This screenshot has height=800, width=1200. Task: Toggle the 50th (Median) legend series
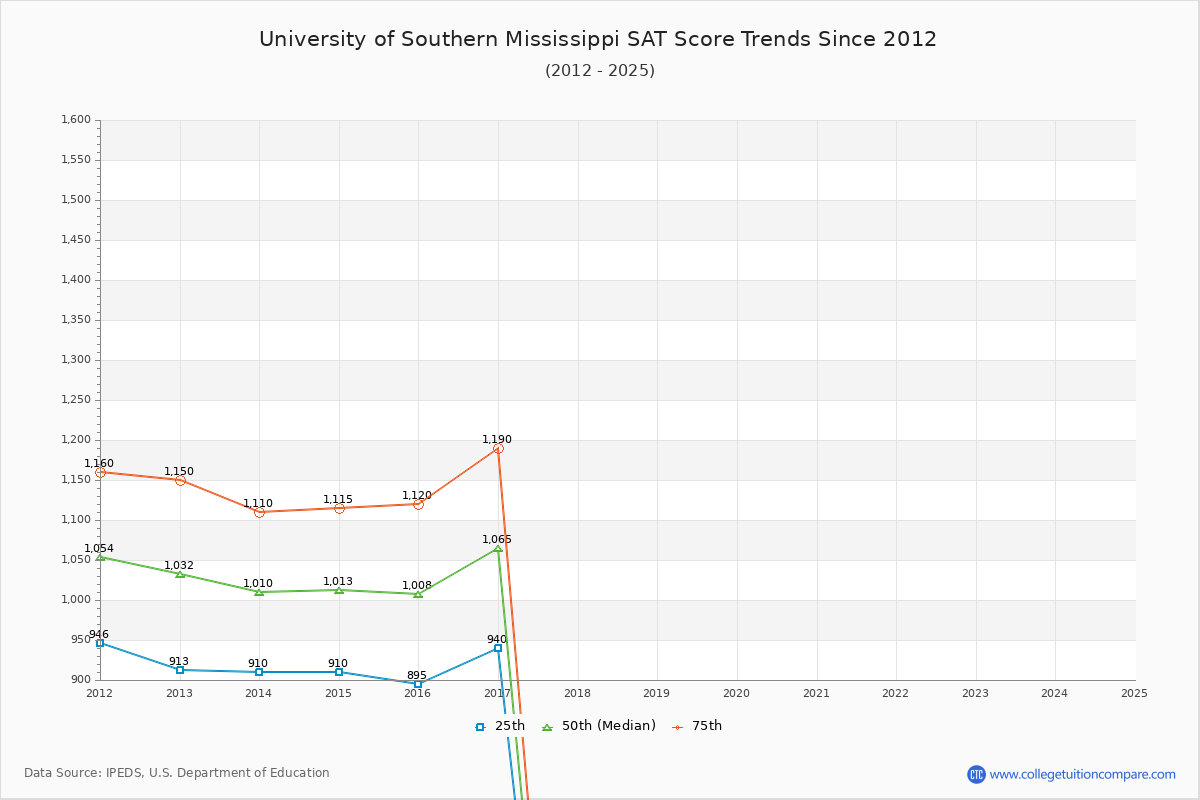tap(598, 726)
